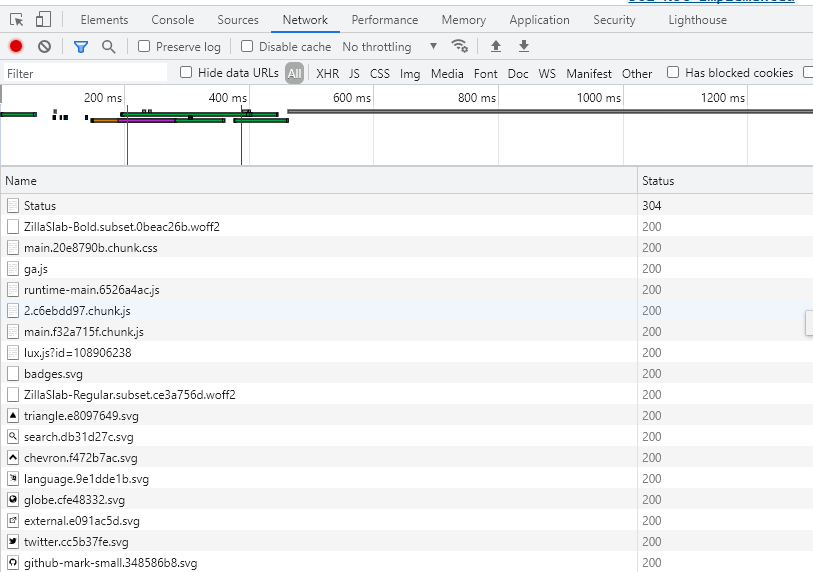This screenshot has height=572, width=813.
Task: Open the No throttling dropdown
Action: click(390, 47)
